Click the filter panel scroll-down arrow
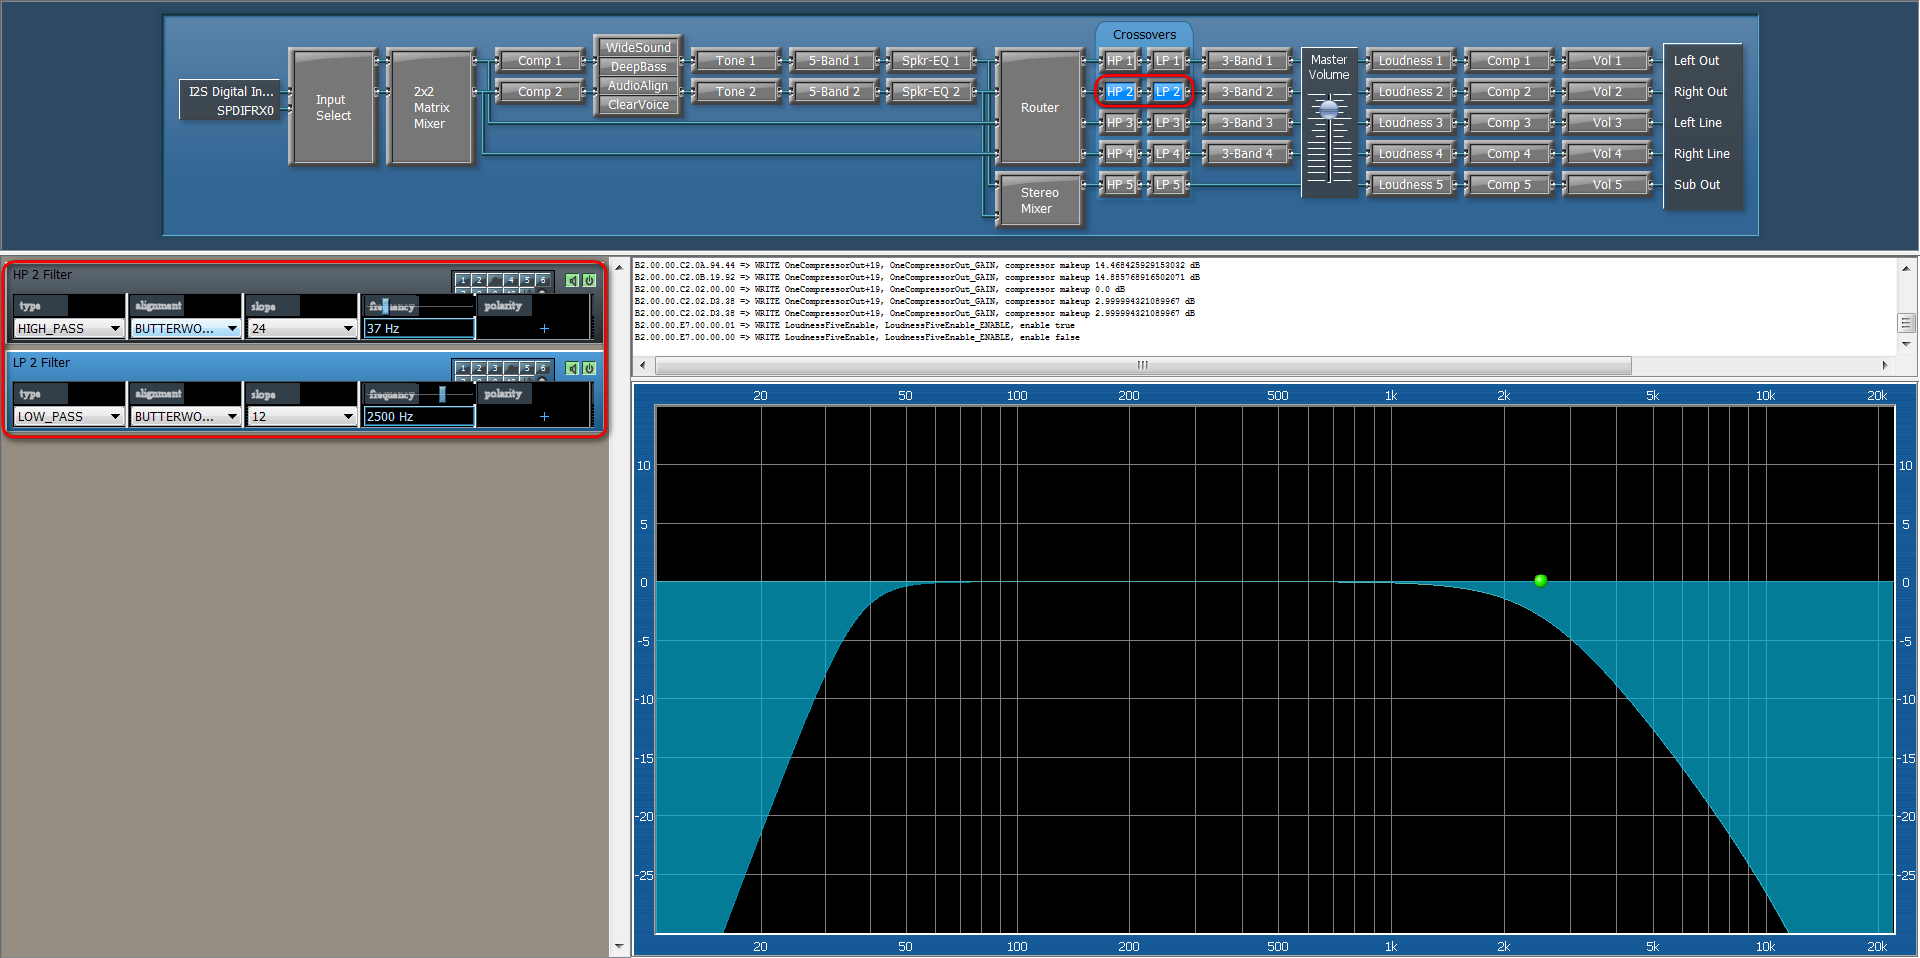Screen dimensions: 1920x958 tap(619, 946)
